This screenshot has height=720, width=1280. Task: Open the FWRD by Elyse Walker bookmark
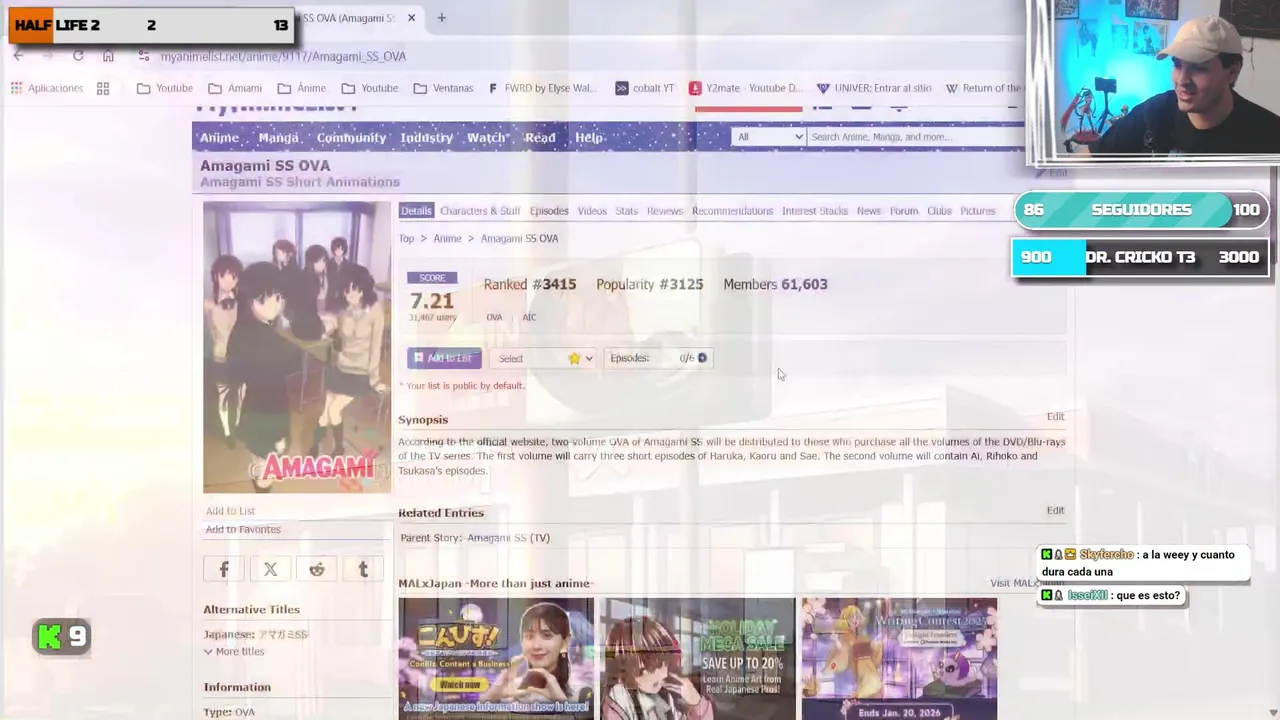542,88
